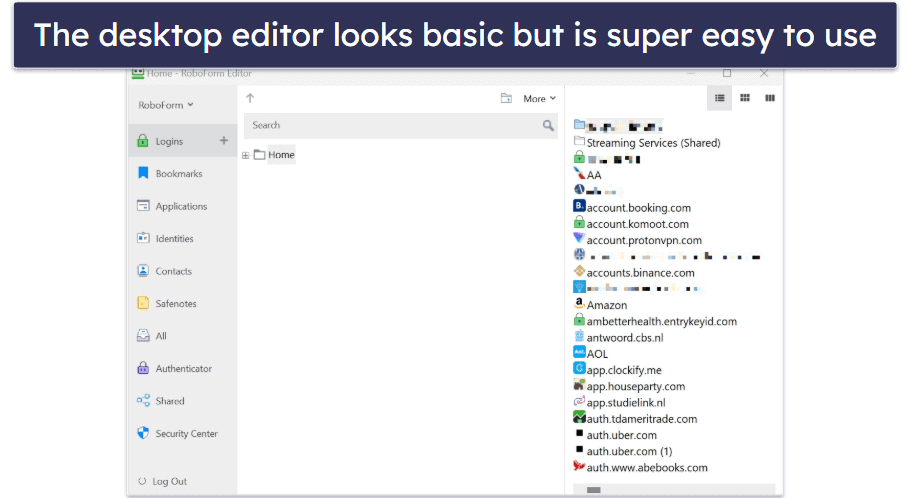Click the plus icon next to Logins
907x498 pixels.
pyautogui.click(x=224, y=141)
